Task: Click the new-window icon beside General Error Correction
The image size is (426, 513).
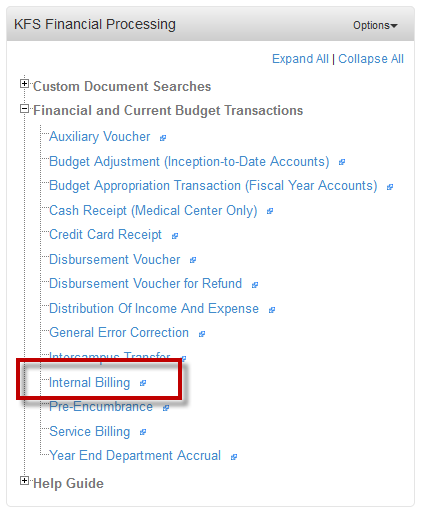Action: [202, 334]
